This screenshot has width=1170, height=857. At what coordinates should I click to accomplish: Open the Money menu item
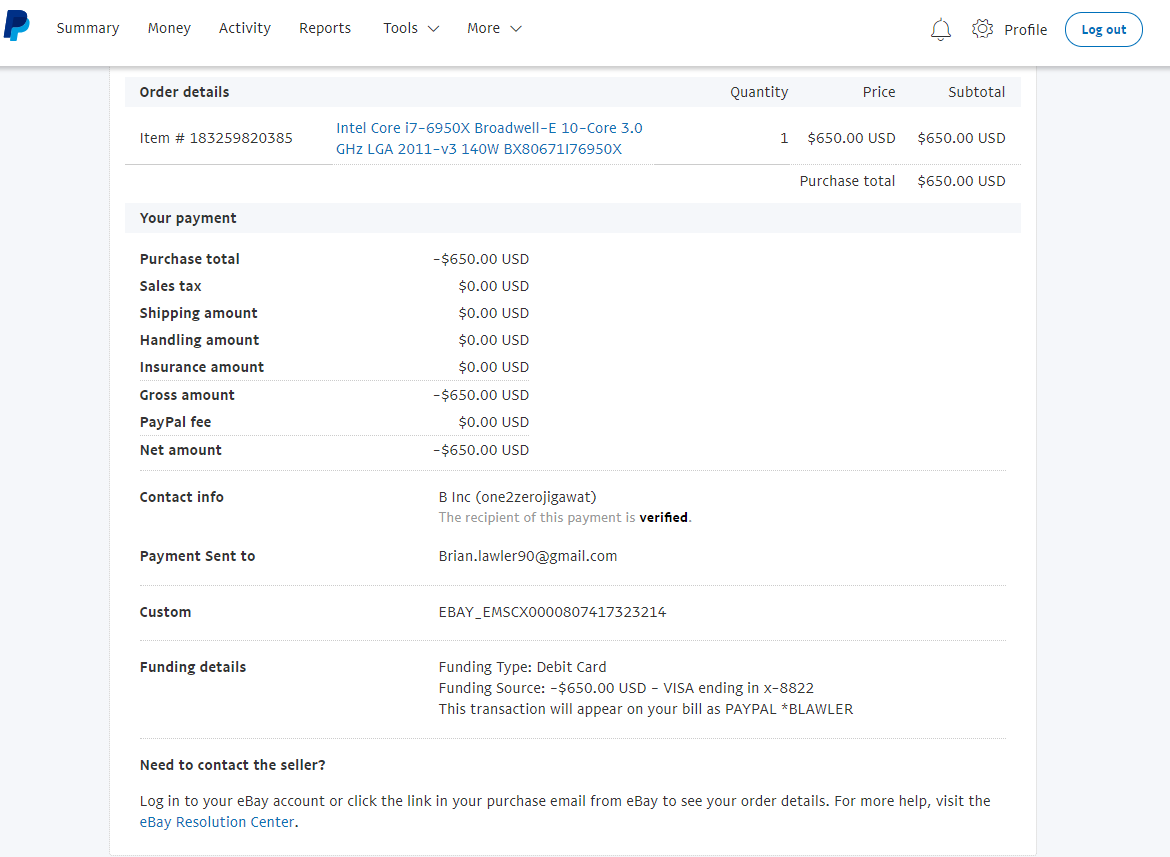169,28
